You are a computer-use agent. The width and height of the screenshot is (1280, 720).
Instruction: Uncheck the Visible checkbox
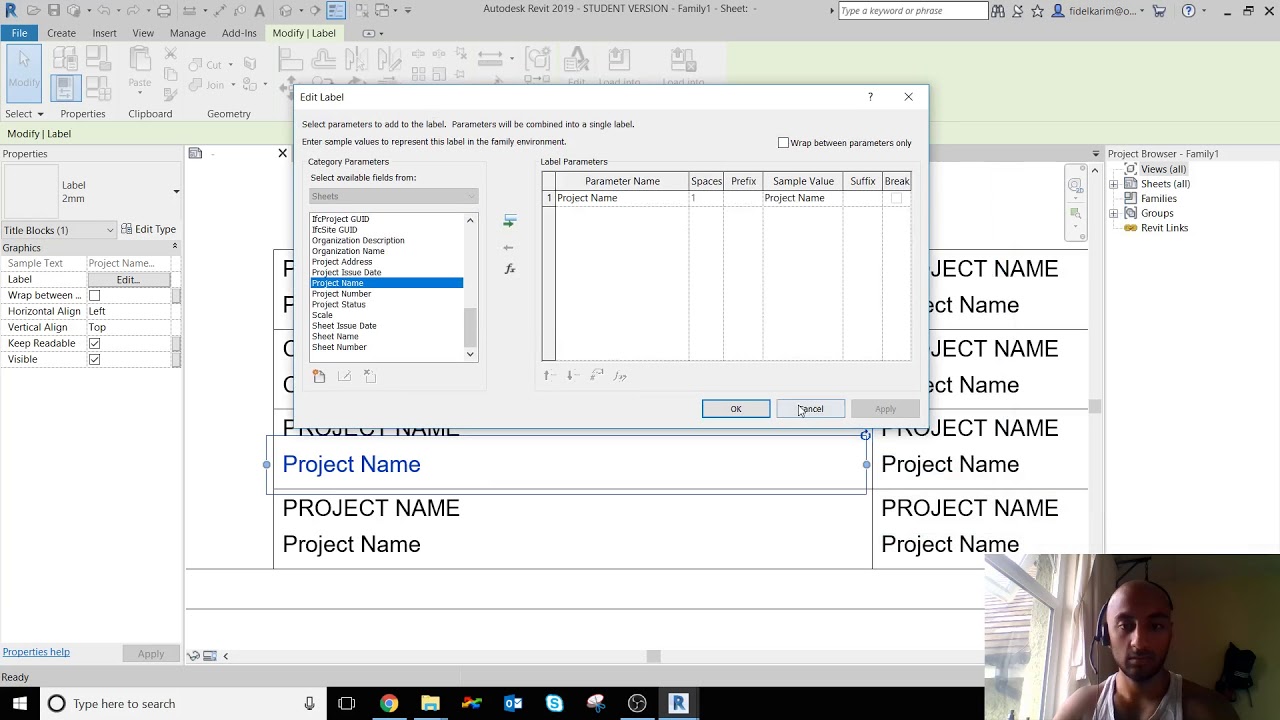click(x=94, y=360)
